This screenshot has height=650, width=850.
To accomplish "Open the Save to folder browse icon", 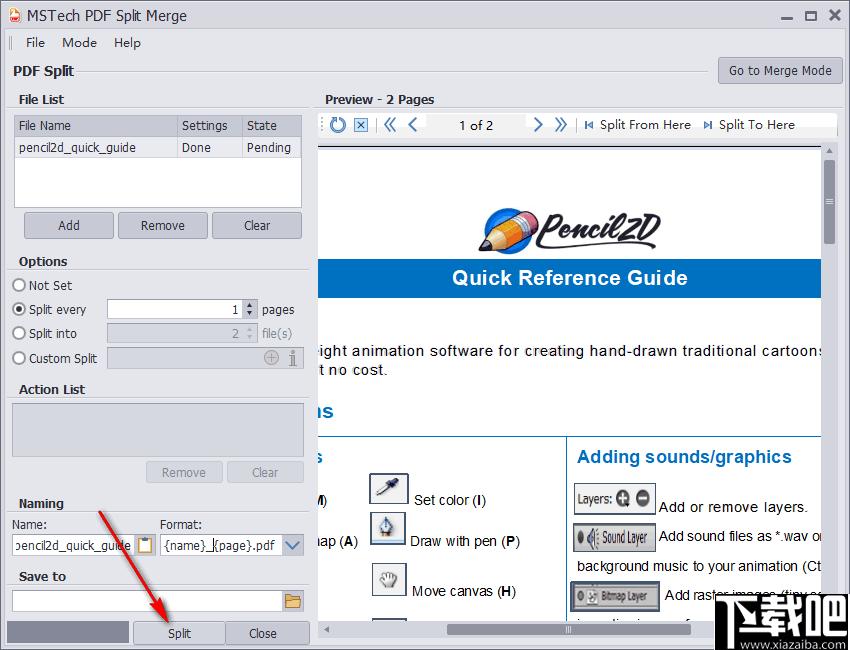I will [x=293, y=601].
